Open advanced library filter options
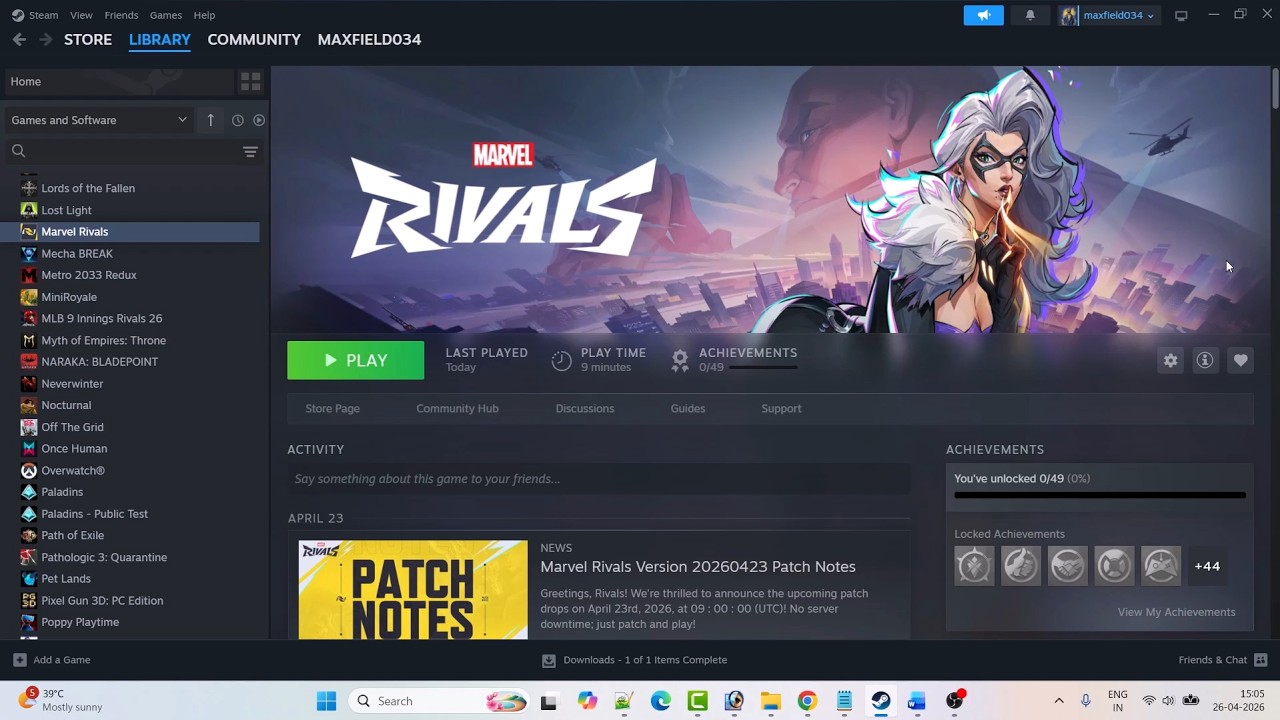Viewport: 1280px width, 720px height. click(250, 151)
